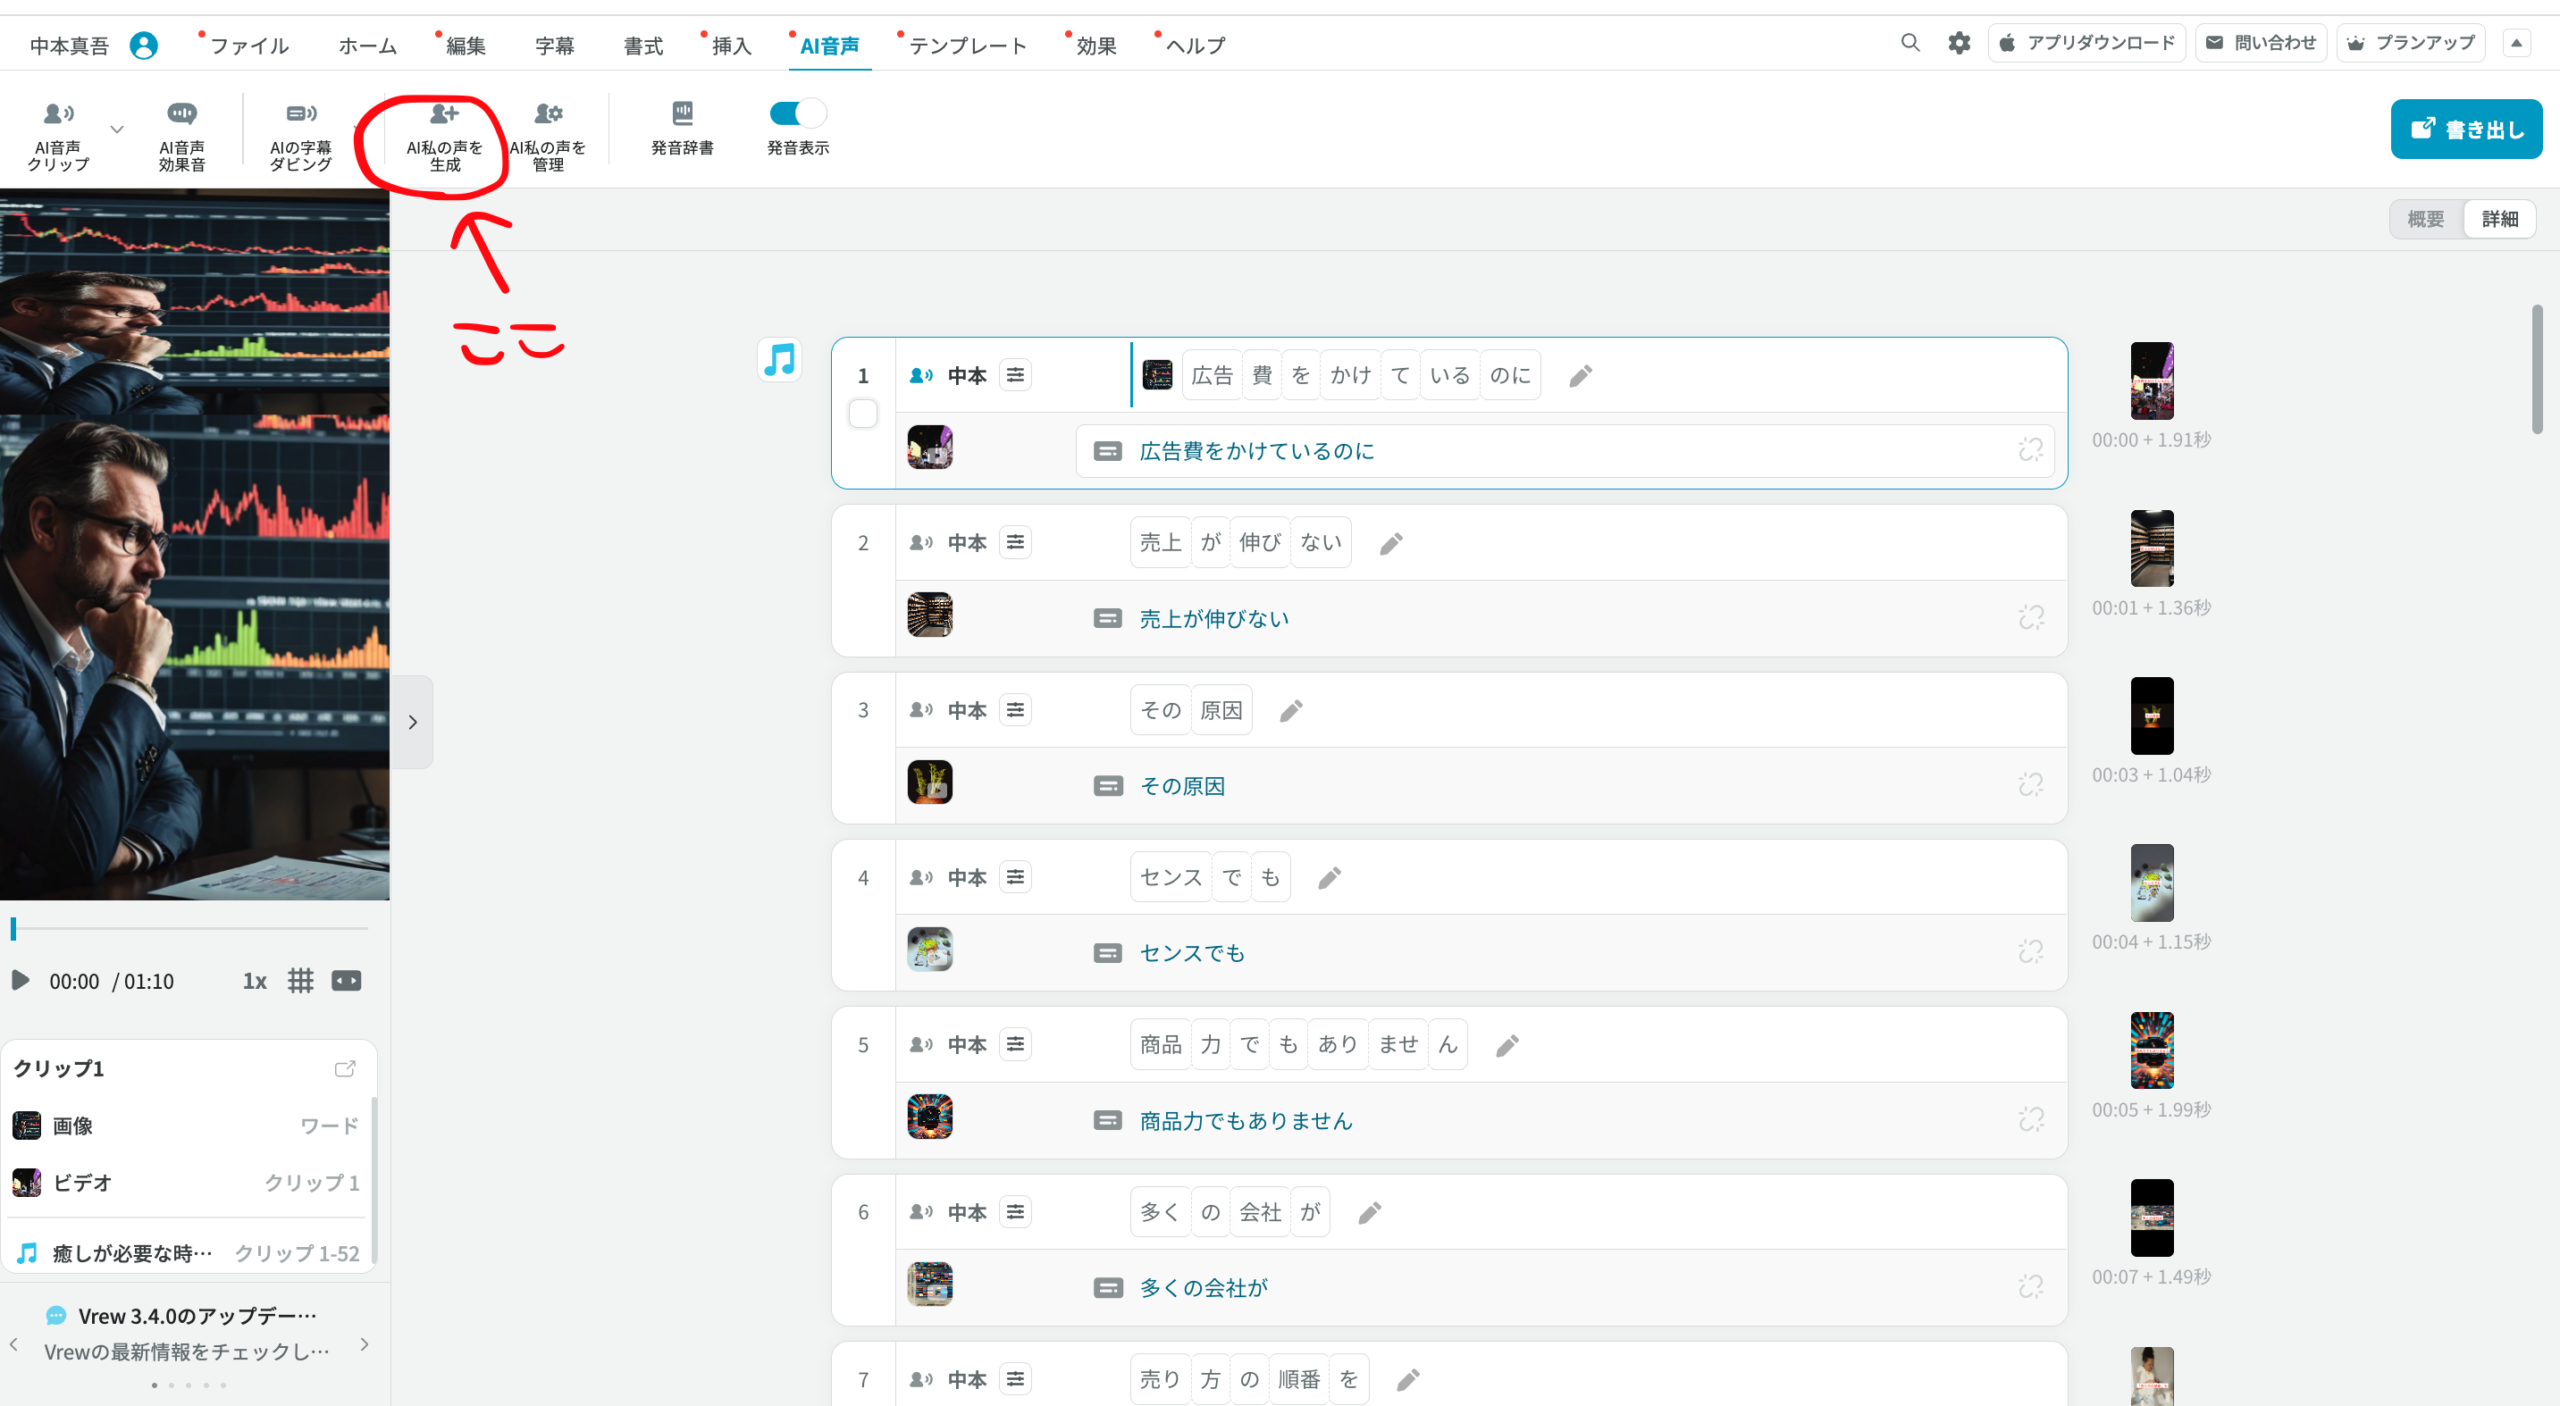The image size is (2560, 1406).
Task: Click the 書き出し export button
Action: point(2466,129)
